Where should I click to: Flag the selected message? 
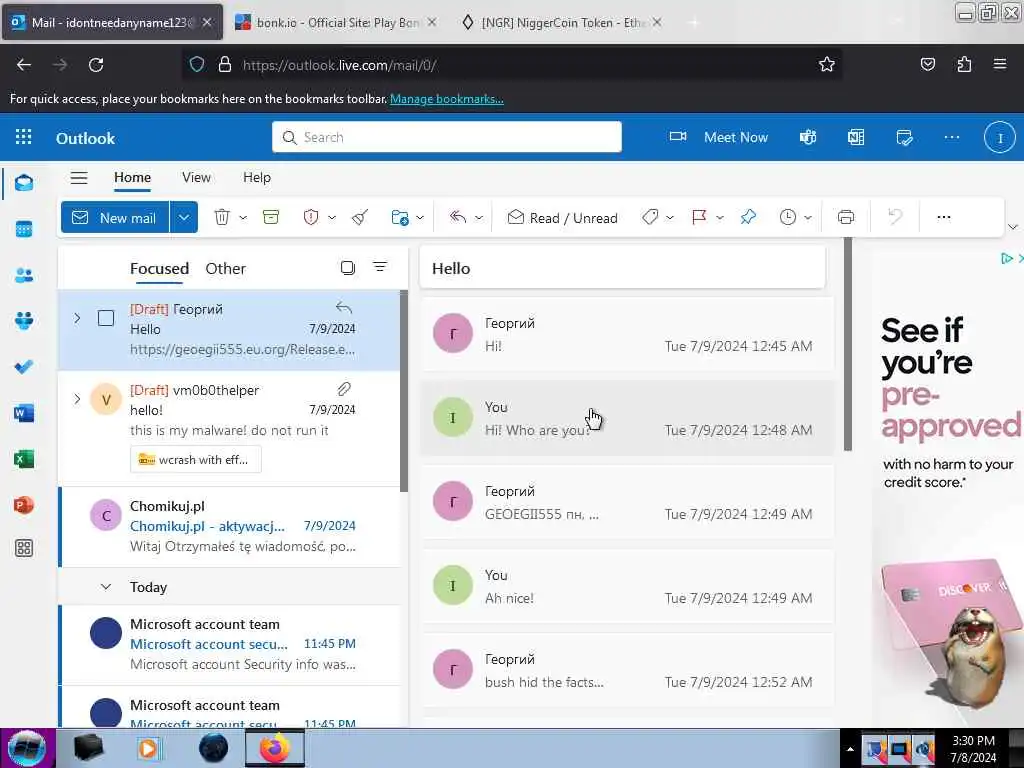[x=699, y=217]
